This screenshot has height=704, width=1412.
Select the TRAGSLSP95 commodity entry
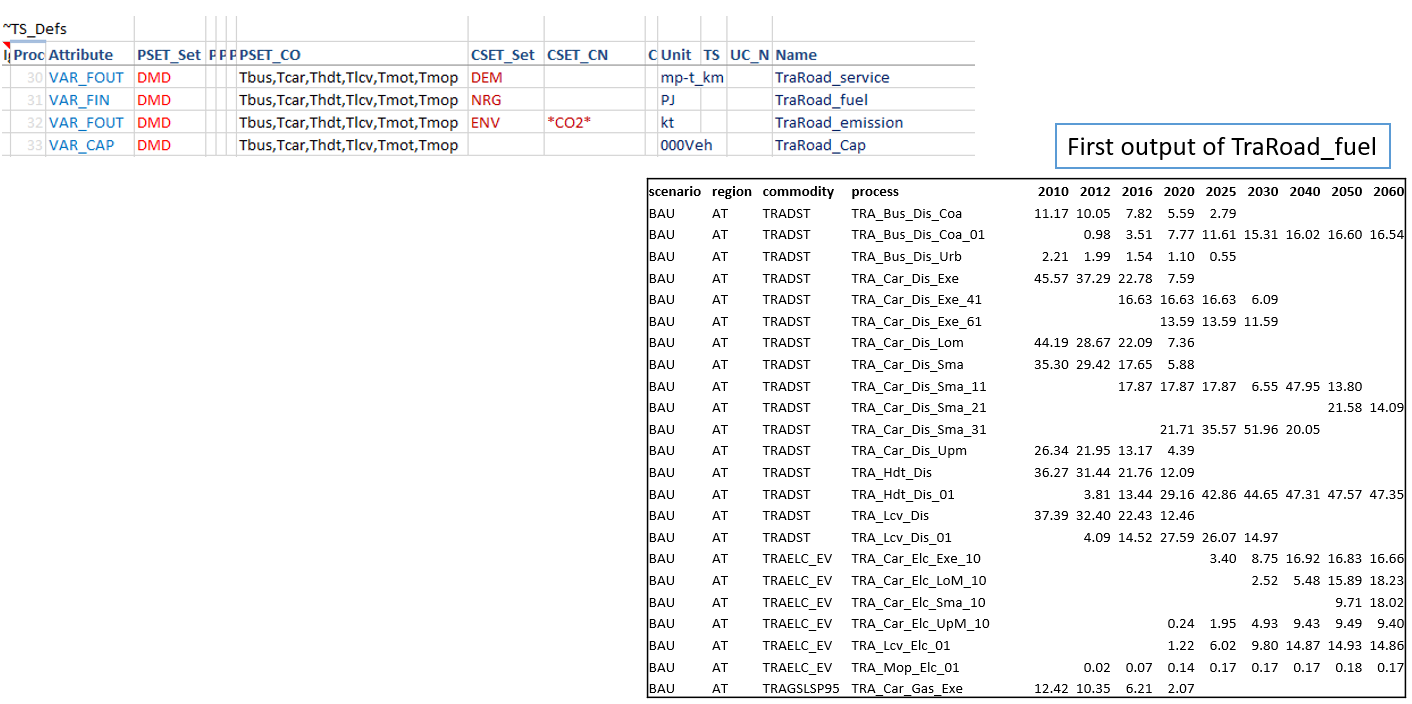(800, 689)
